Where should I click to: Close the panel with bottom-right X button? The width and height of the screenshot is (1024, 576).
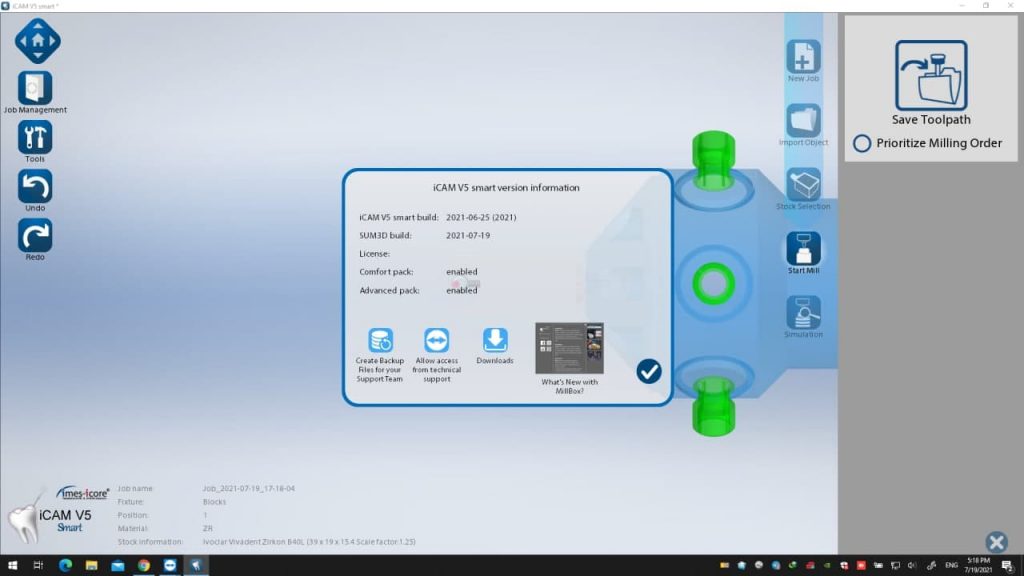tap(996, 542)
